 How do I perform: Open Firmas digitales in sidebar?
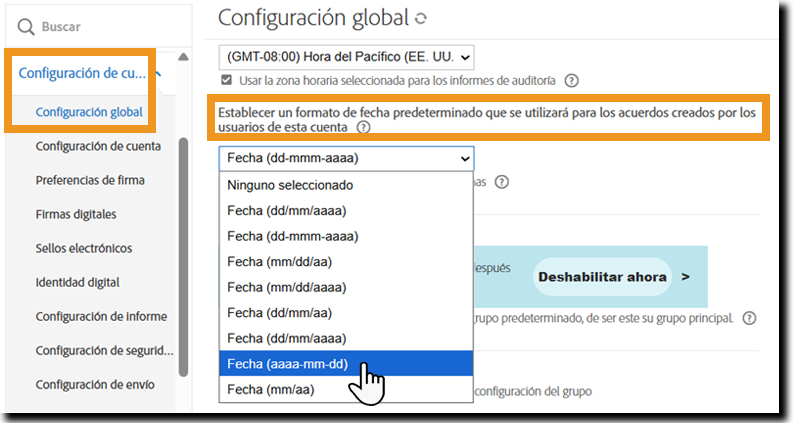coord(76,214)
